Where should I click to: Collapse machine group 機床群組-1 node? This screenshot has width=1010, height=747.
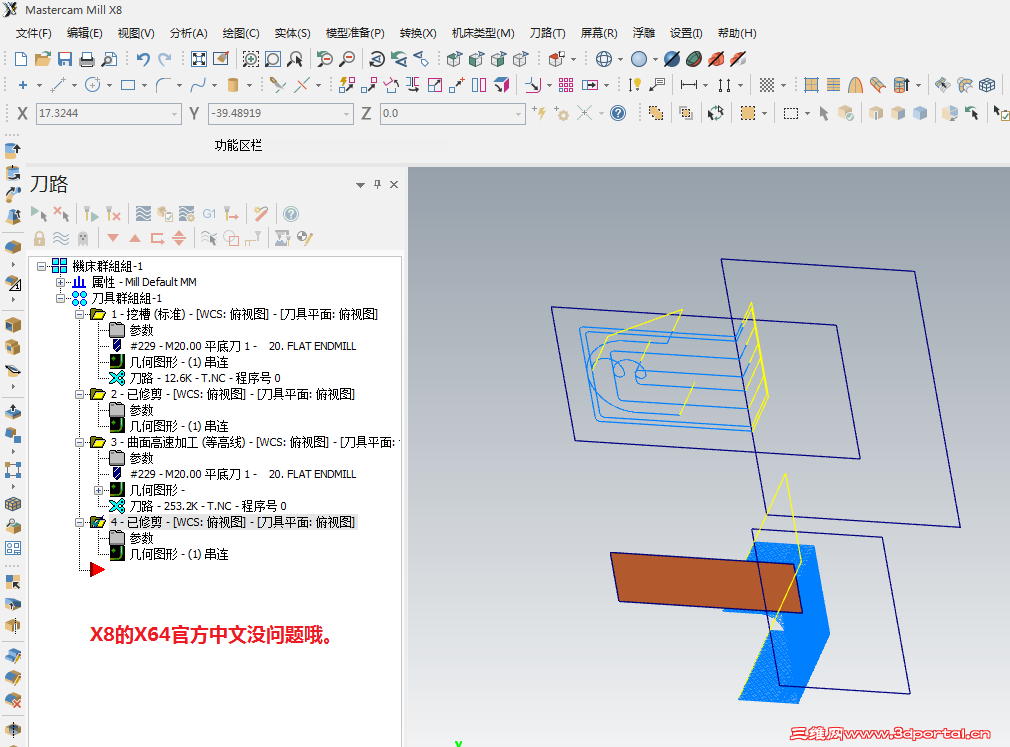tap(42, 266)
